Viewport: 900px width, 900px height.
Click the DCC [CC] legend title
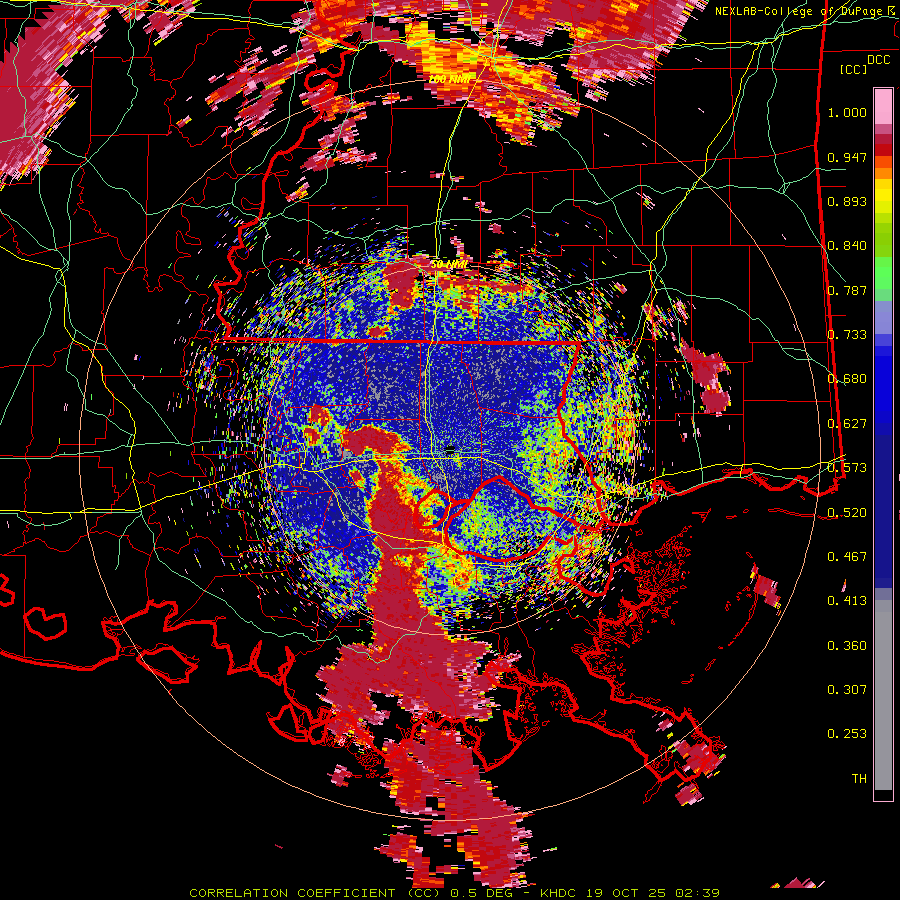(x=864, y=64)
